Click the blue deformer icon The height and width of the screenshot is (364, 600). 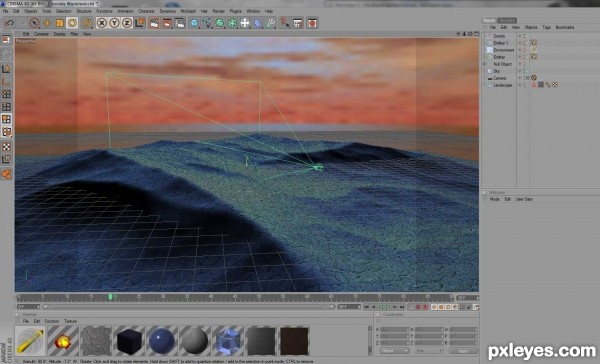click(x=258, y=23)
